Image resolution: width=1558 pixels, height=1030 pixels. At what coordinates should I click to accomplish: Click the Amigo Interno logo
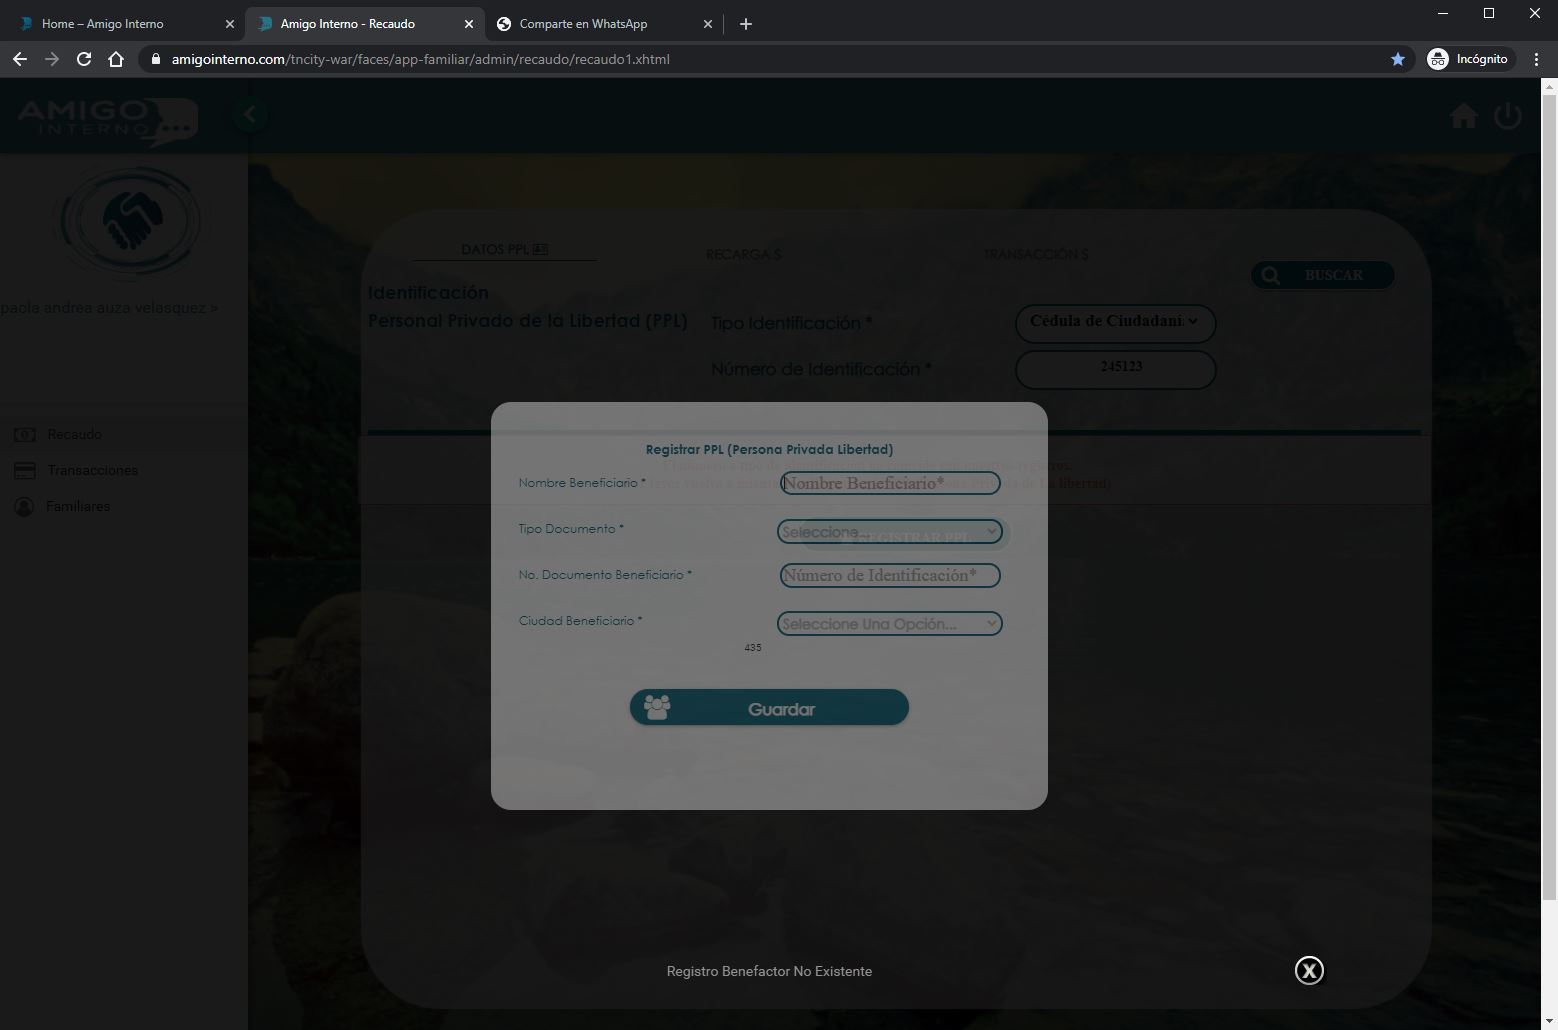pyautogui.click(x=107, y=120)
